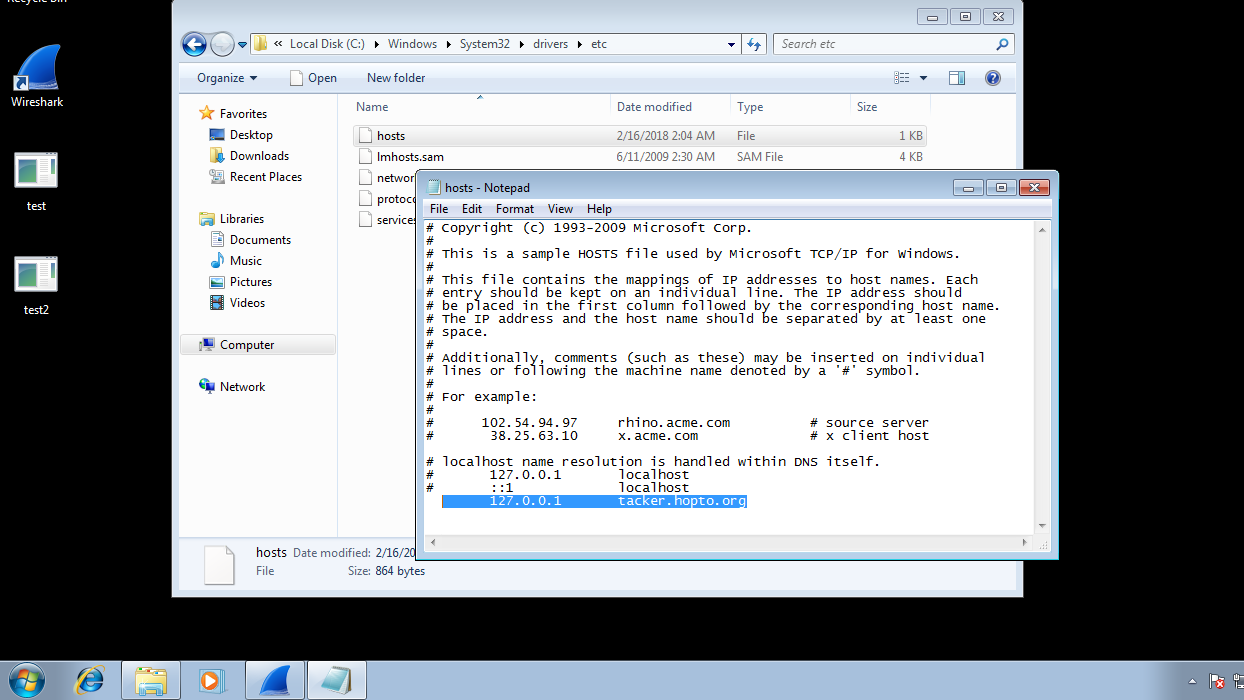The image size is (1244, 700).
Task: Open the address bar history dropdown
Action: pos(732,44)
